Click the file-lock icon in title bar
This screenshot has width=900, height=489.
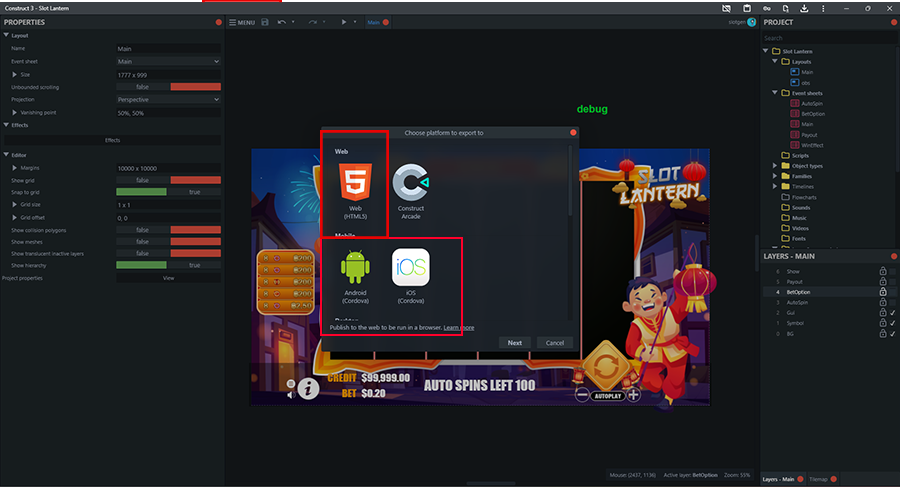click(x=785, y=9)
